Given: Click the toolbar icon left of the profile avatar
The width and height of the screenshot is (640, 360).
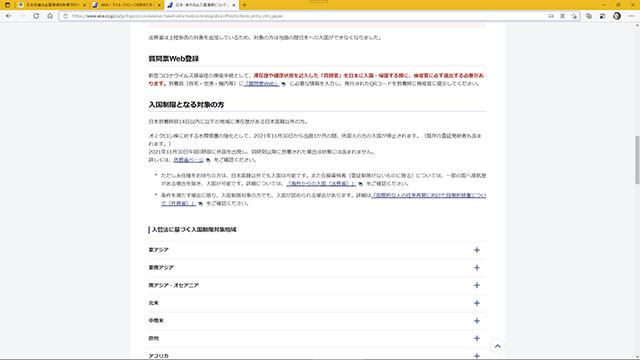Looking at the screenshot, I should pyautogui.click(x=602, y=16).
